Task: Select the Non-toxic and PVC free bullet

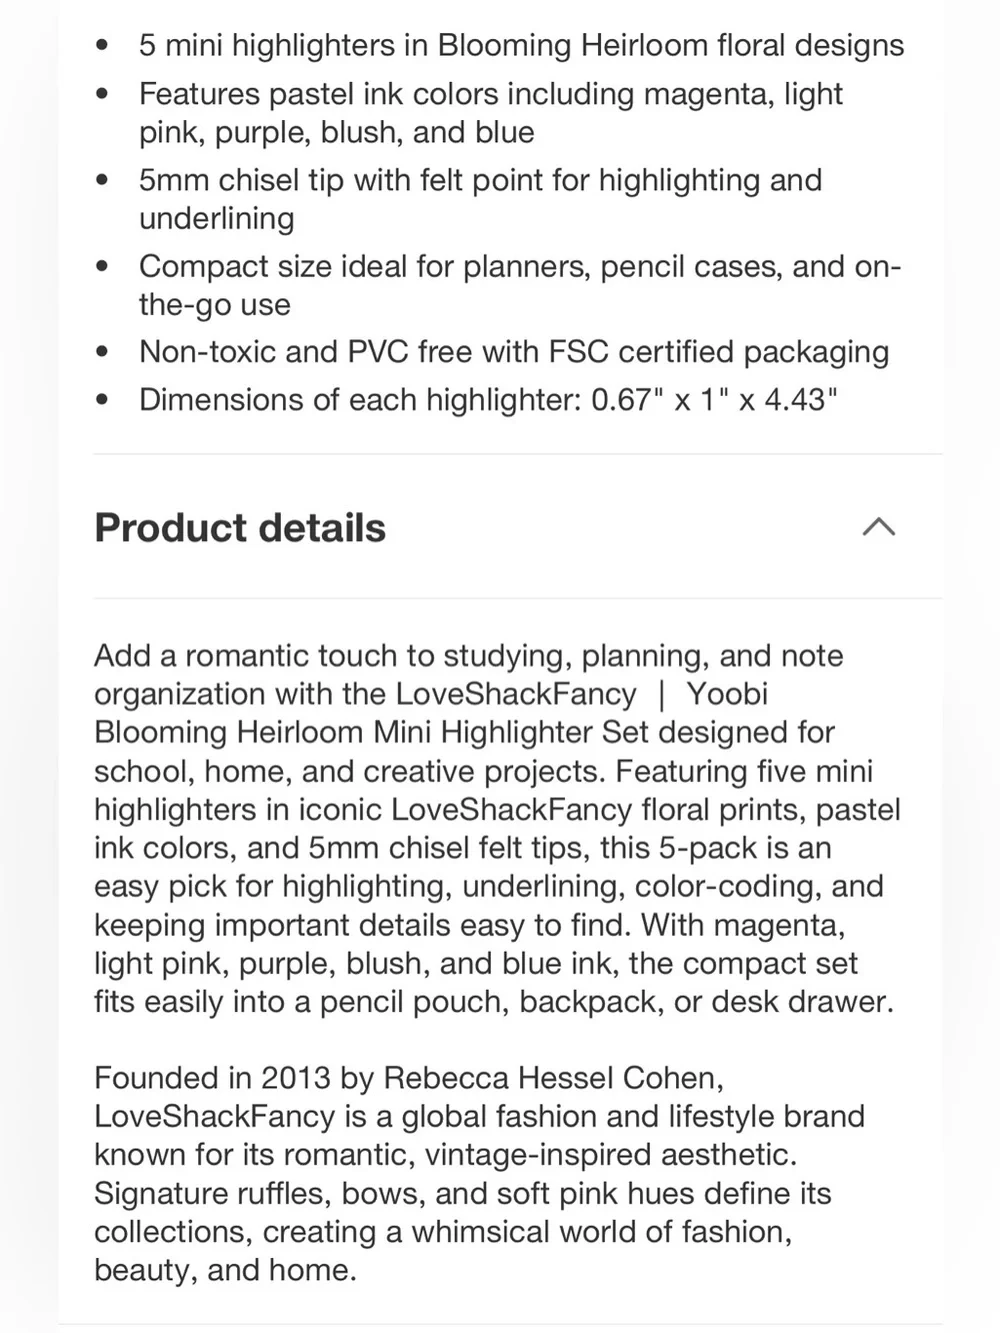Action: click(x=514, y=352)
